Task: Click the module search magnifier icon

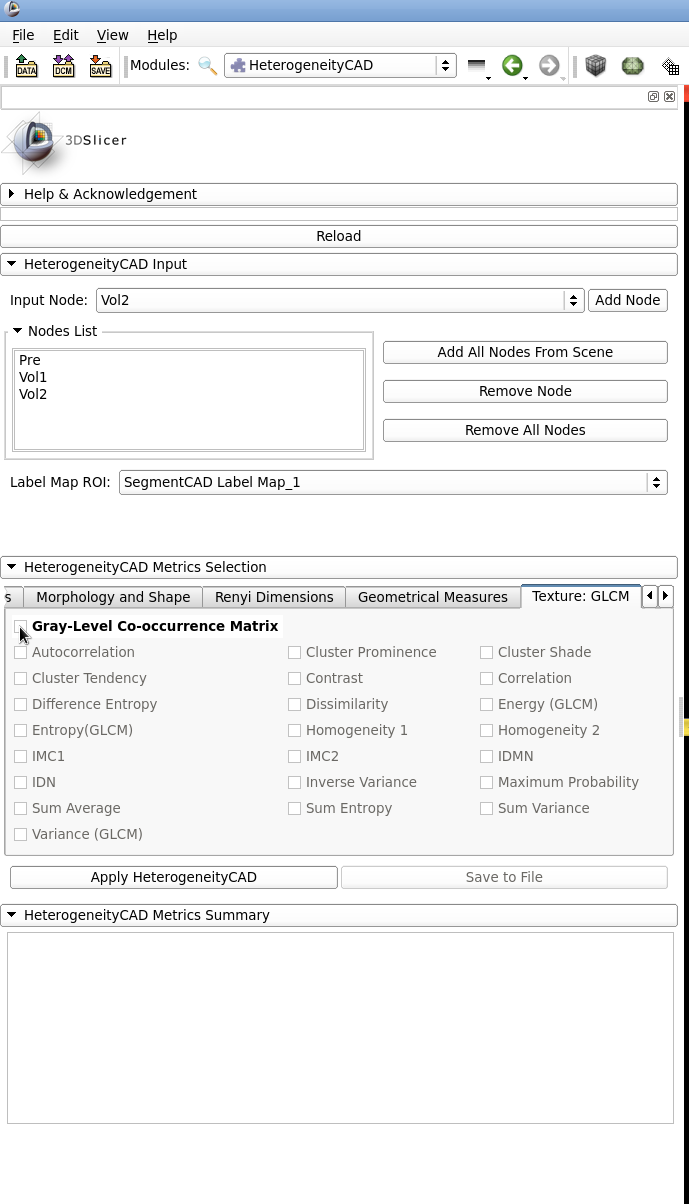Action: tap(207, 66)
